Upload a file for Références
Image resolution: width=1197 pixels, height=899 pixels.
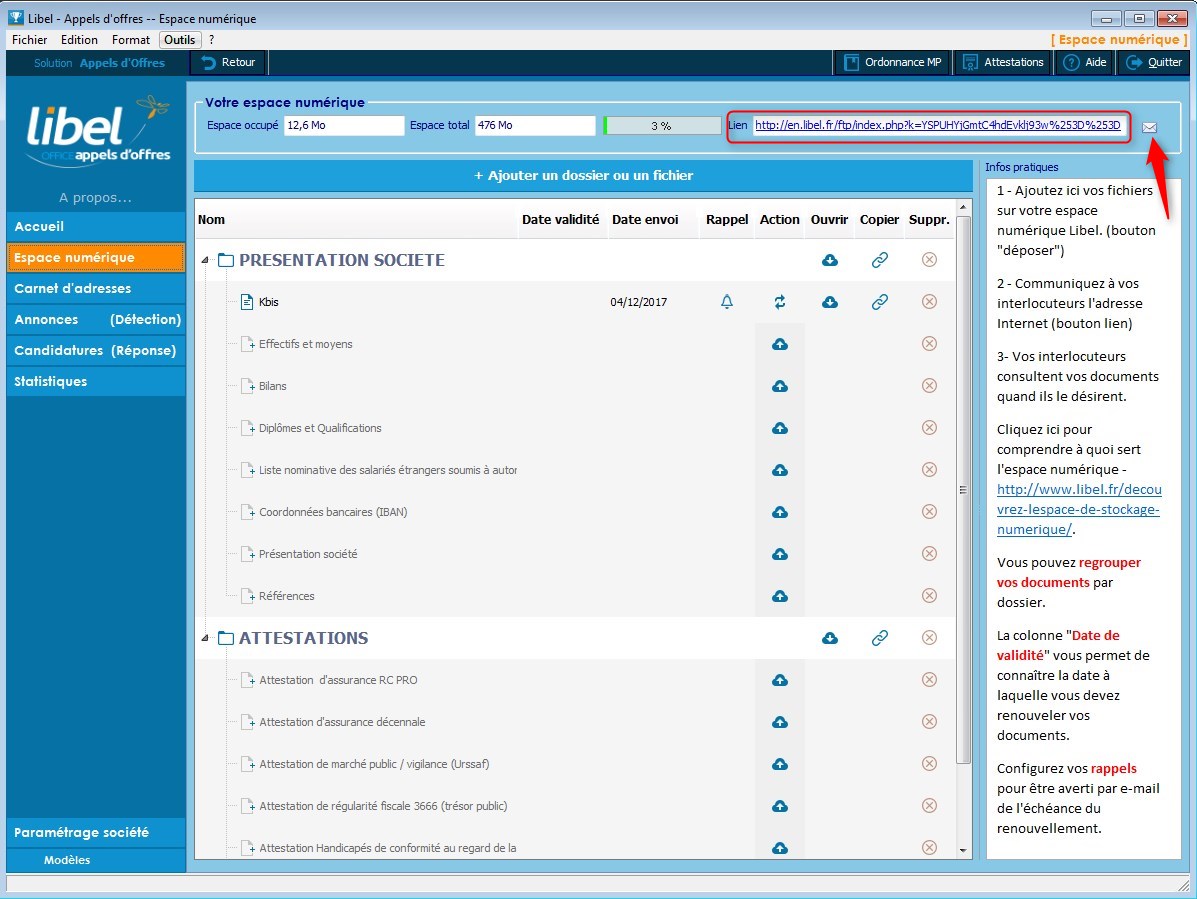pos(779,596)
